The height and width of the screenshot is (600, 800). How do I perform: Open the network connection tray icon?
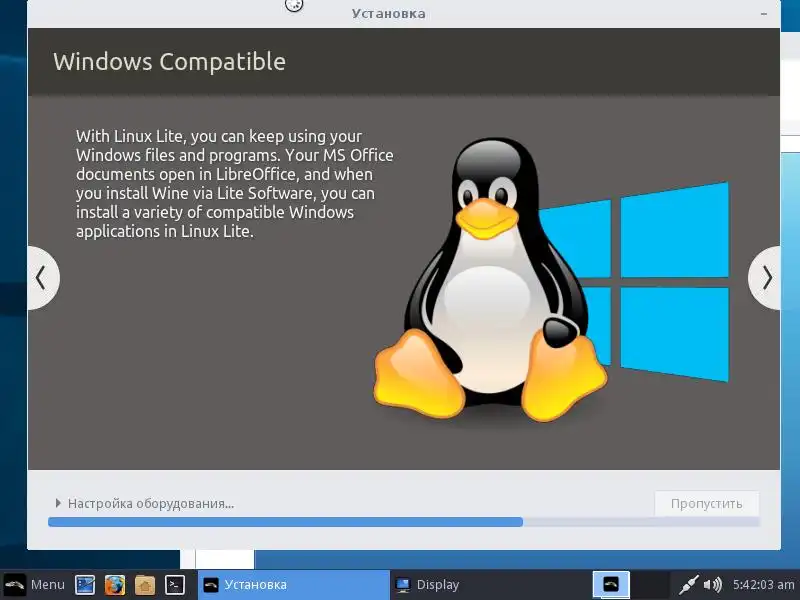689,585
